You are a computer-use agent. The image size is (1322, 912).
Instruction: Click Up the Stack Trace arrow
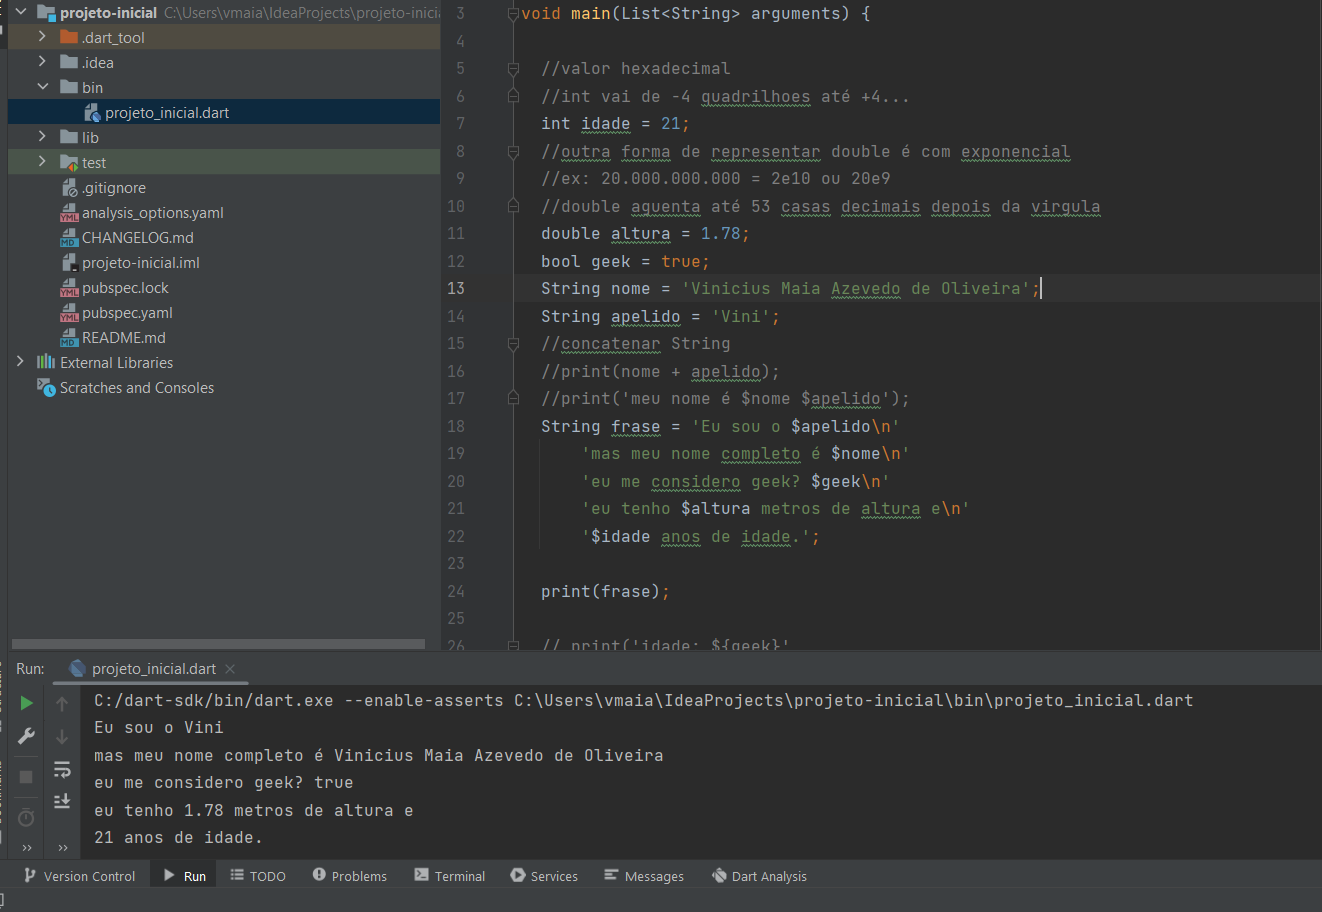62,704
